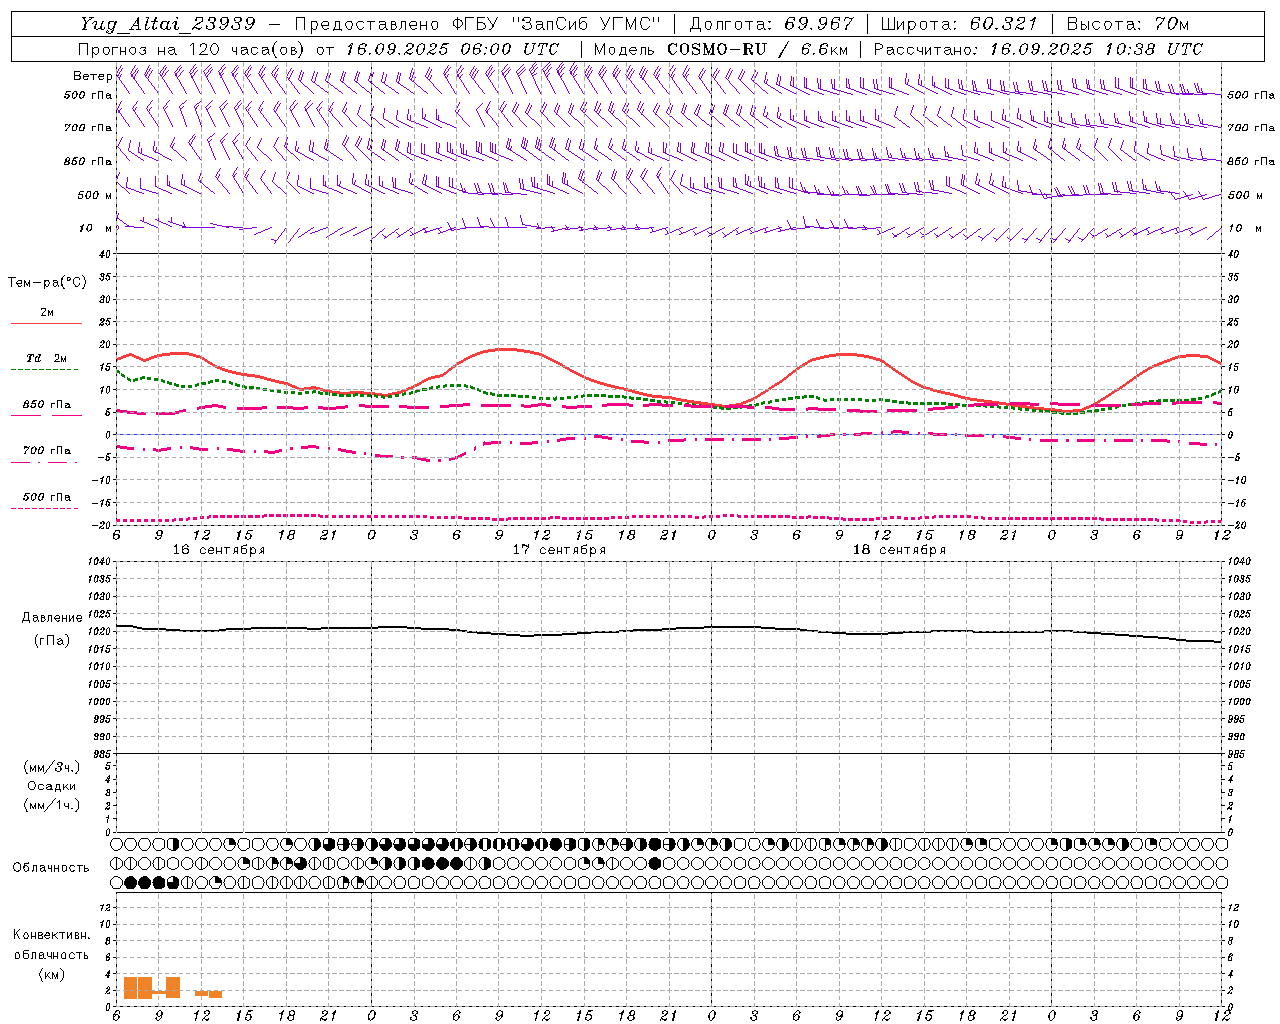Click the 18 сентября date label
The width and height of the screenshot is (1280, 1024).
click(899, 550)
